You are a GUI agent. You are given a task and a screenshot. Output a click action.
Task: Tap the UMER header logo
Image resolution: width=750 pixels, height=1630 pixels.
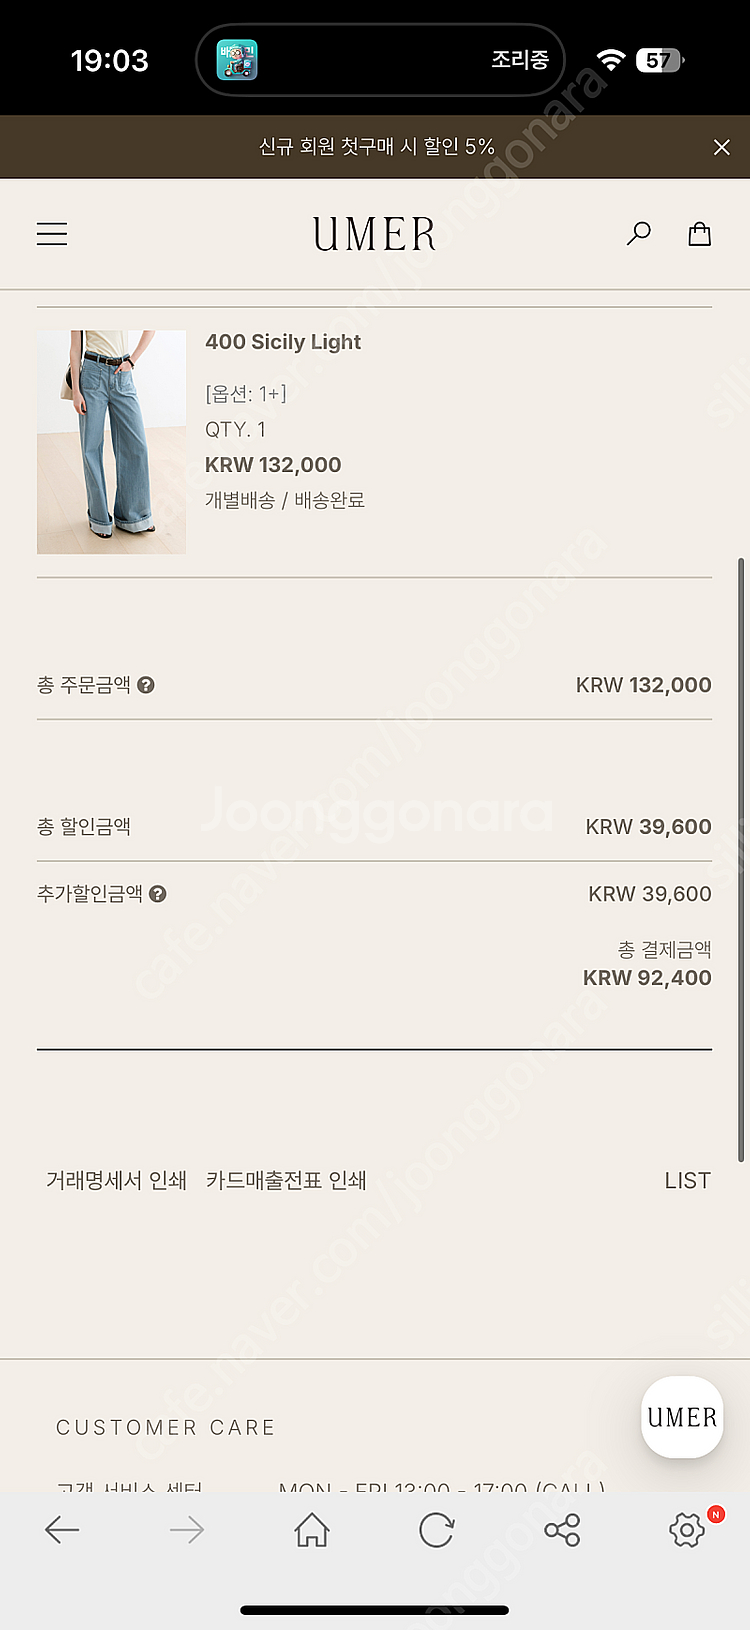click(x=375, y=234)
